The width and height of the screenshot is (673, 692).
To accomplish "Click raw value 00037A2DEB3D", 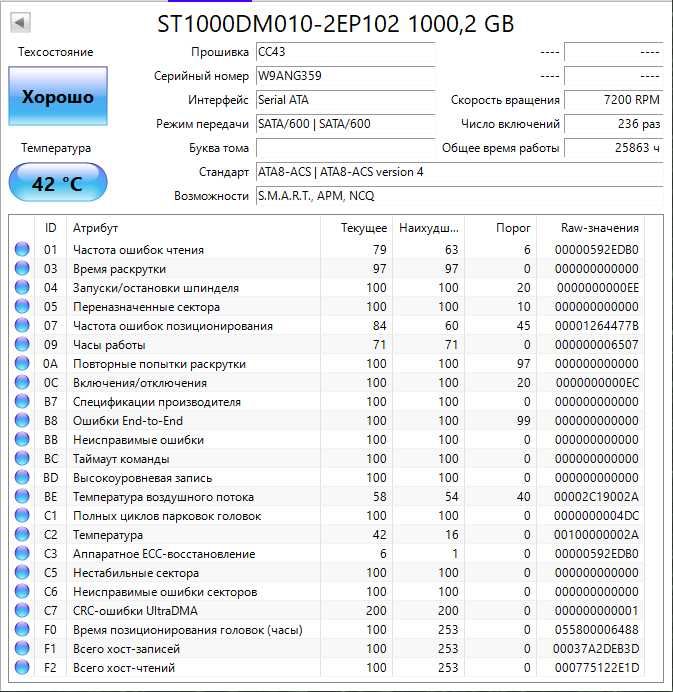I will (596, 648).
